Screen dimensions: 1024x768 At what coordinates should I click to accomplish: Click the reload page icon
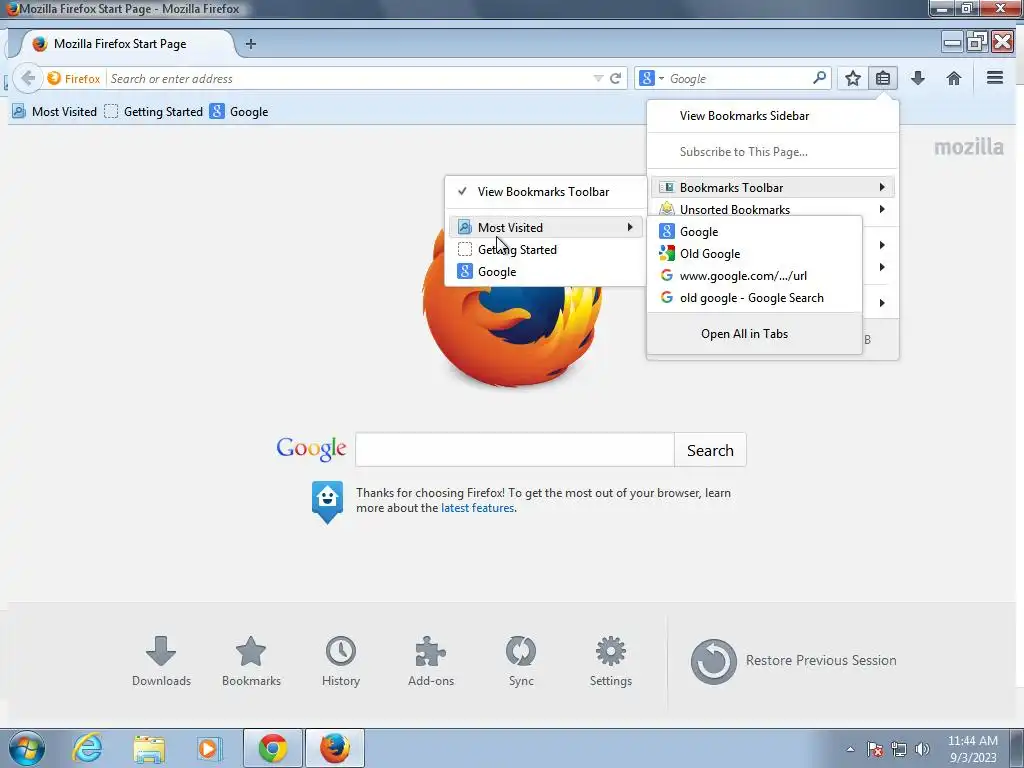click(x=615, y=78)
